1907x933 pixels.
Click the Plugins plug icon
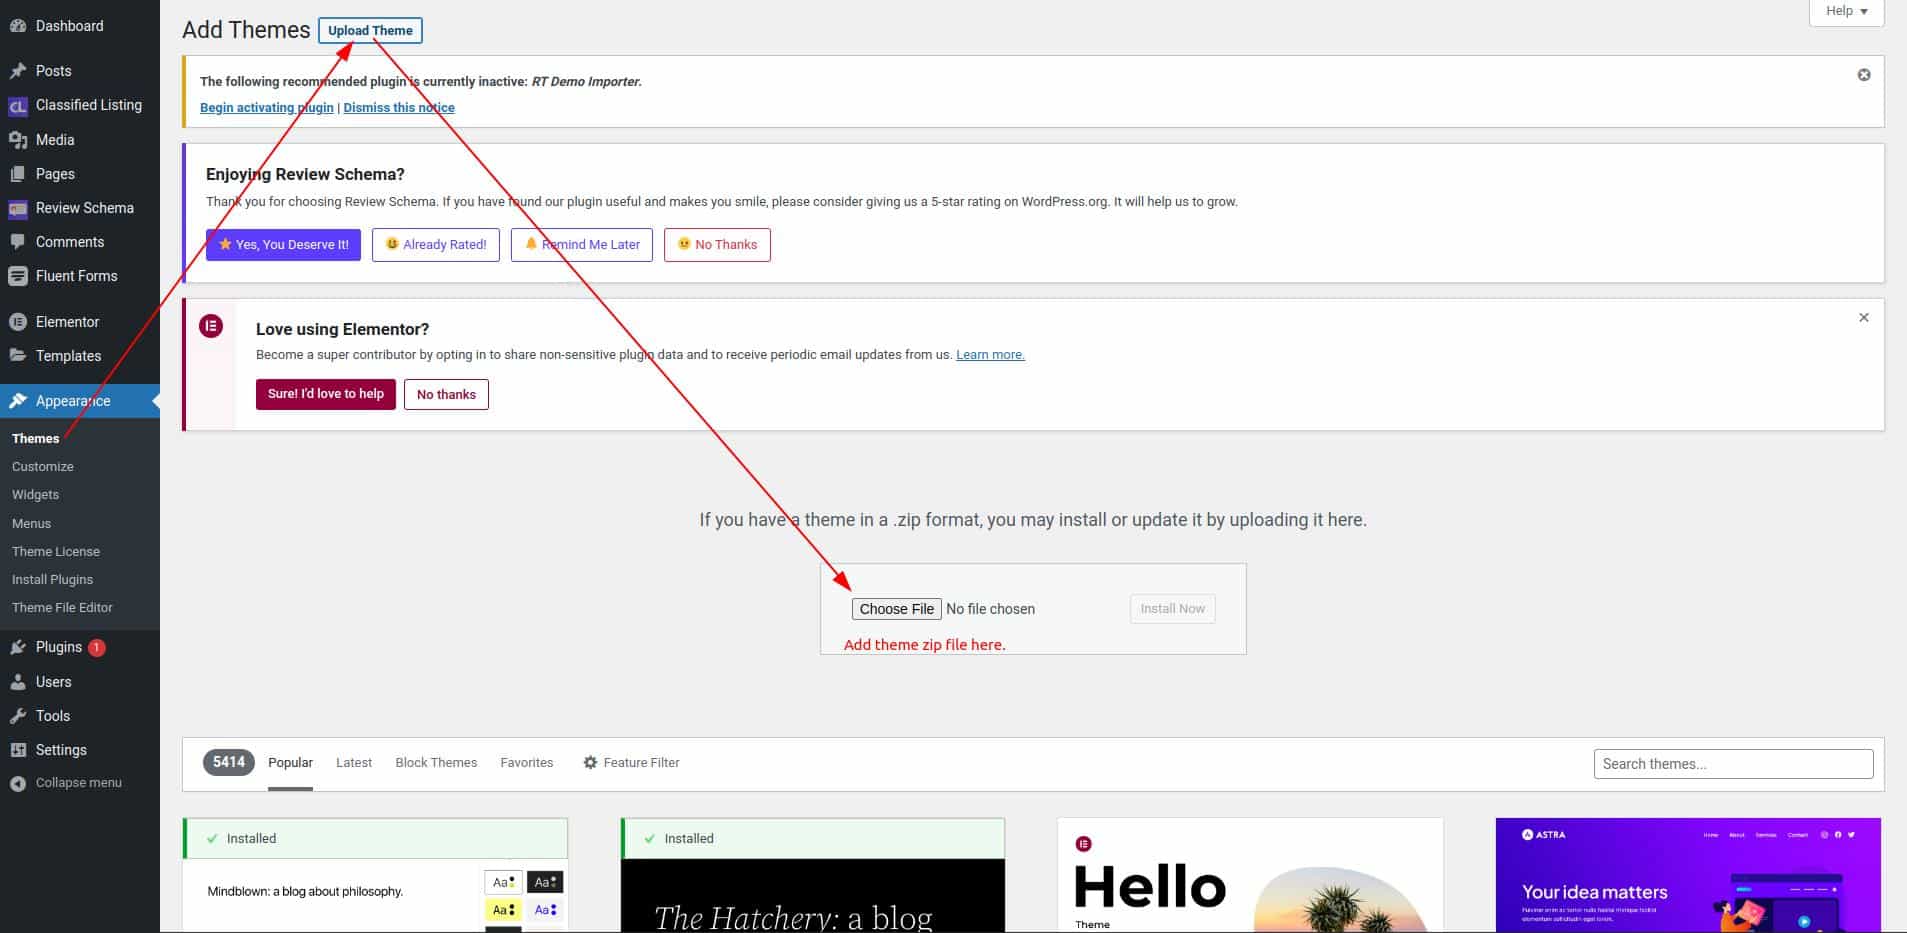tap(17, 648)
